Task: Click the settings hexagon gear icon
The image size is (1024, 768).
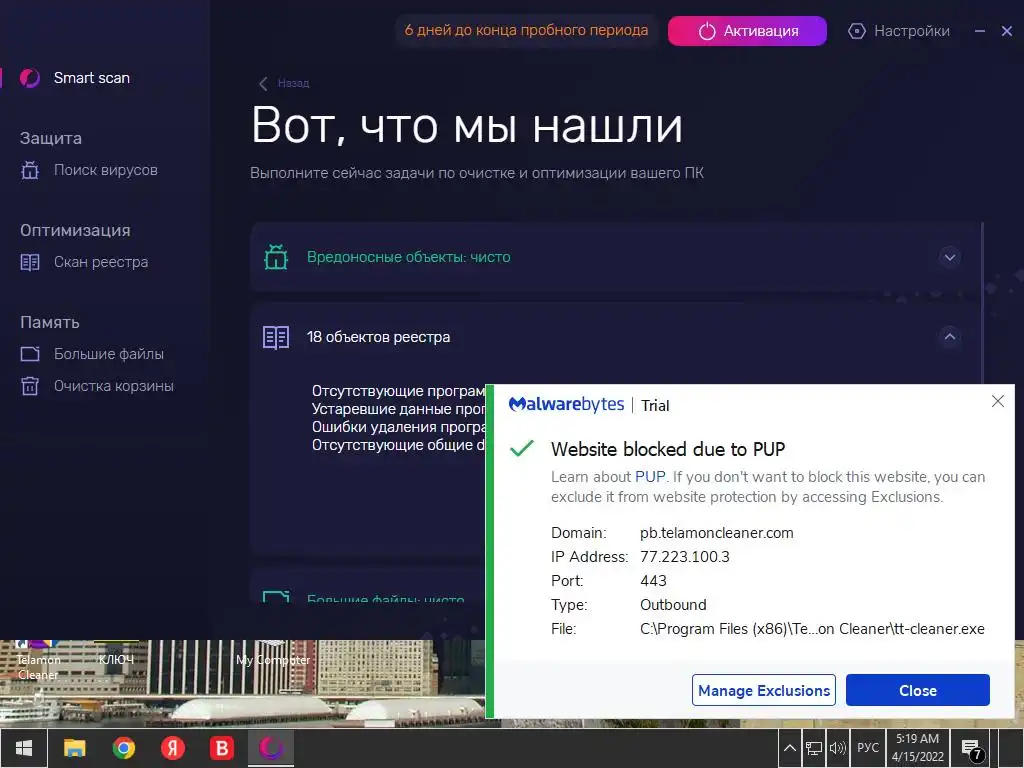Action: tap(857, 31)
